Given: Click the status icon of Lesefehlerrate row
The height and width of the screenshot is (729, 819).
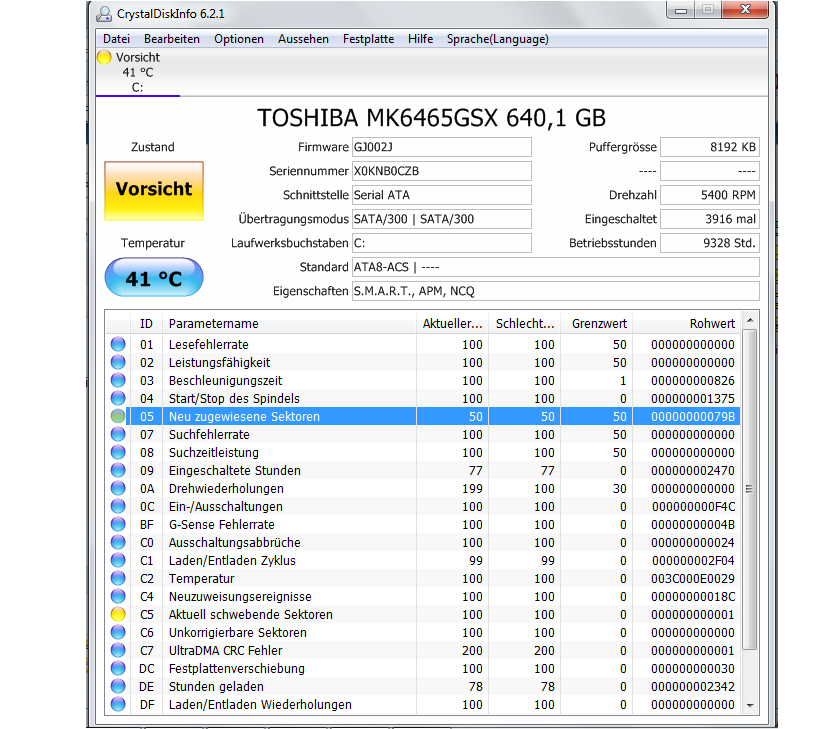Looking at the screenshot, I should [x=119, y=345].
